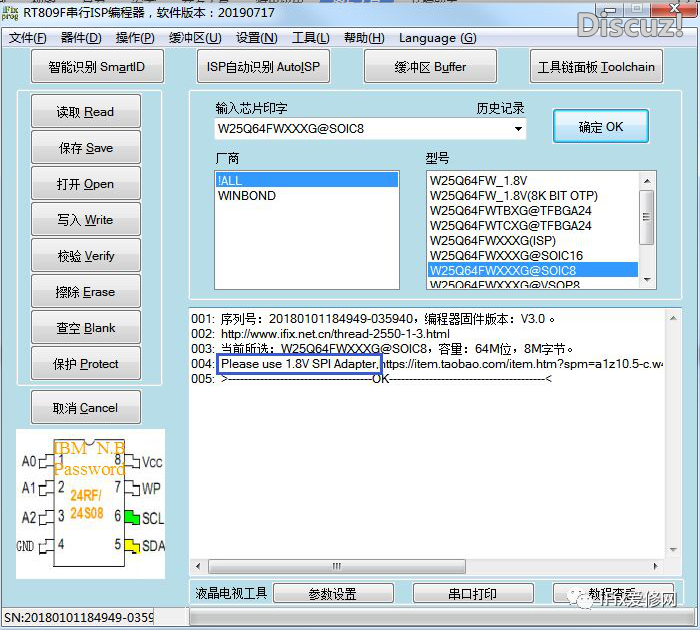Viewport: 700px width, 630px height.
Task: Open the 缓冲区(U) menu
Action: [x=195, y=38]
